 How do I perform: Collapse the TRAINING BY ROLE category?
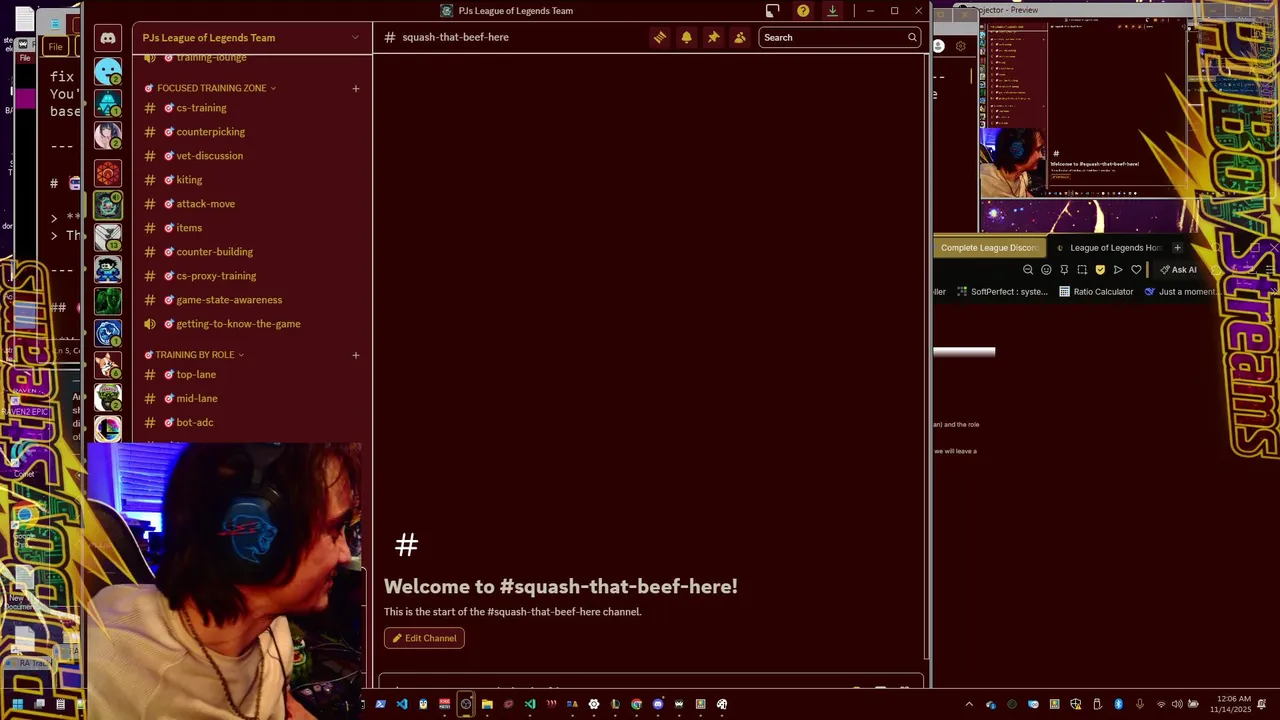click(195, 355)
